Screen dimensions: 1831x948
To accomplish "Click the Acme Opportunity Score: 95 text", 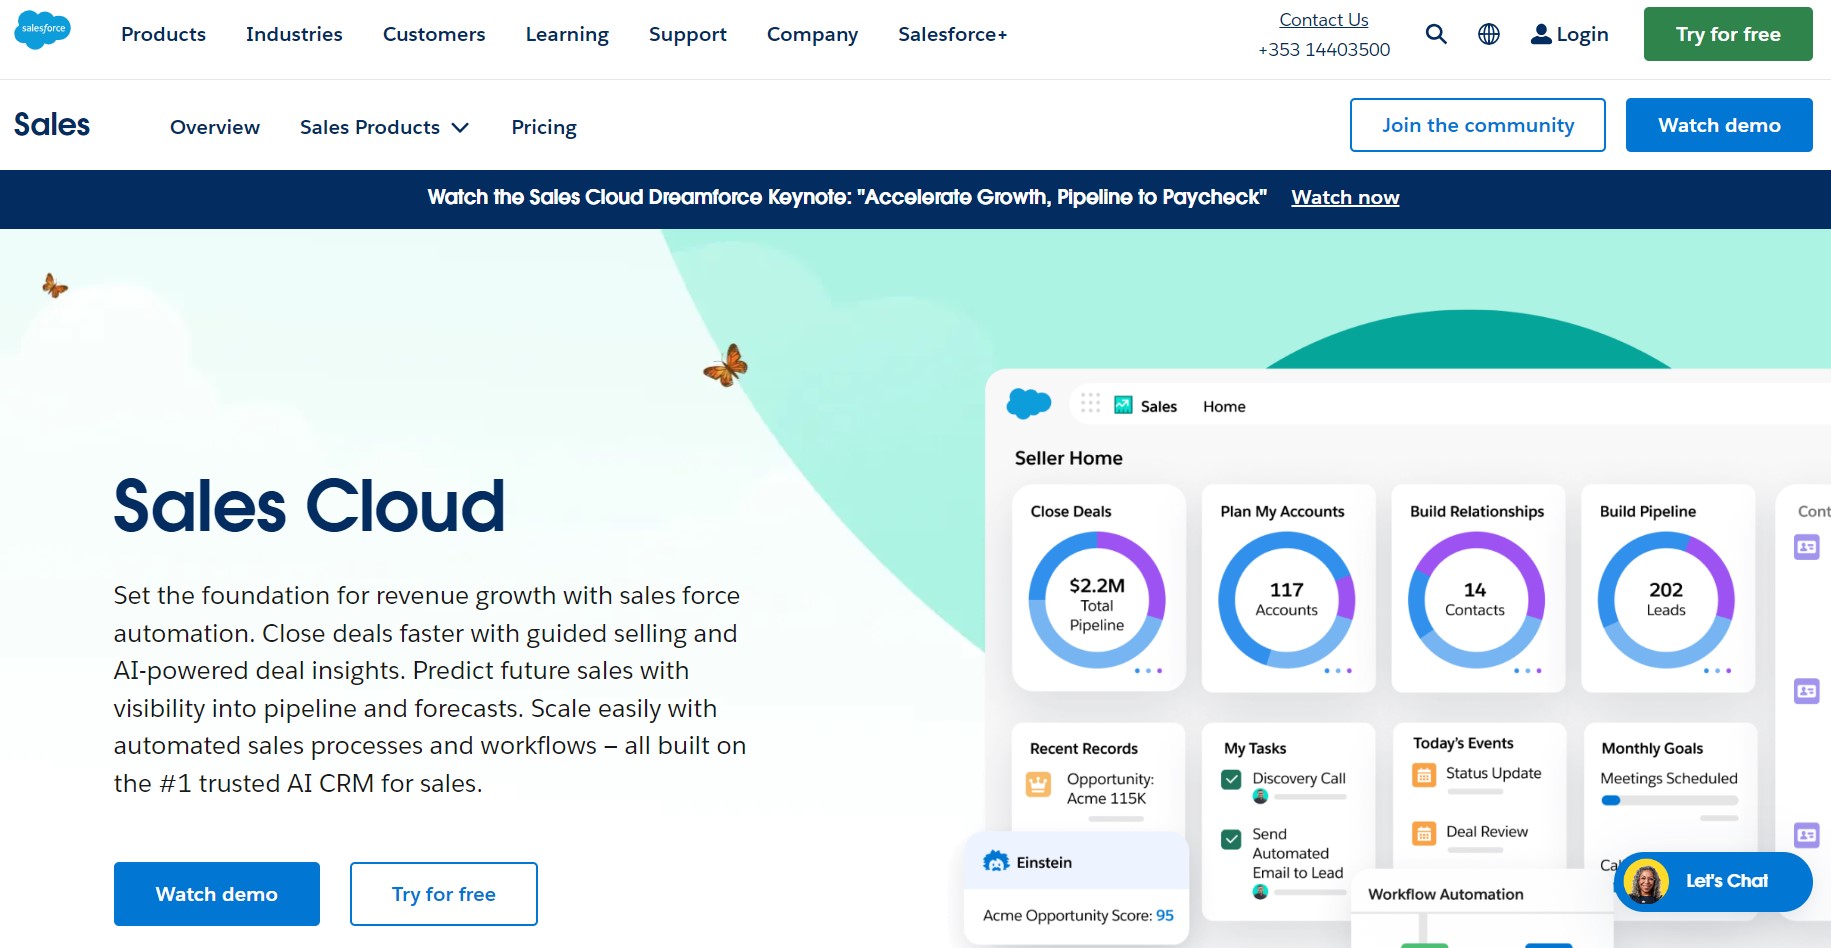I will point(1078,915).
